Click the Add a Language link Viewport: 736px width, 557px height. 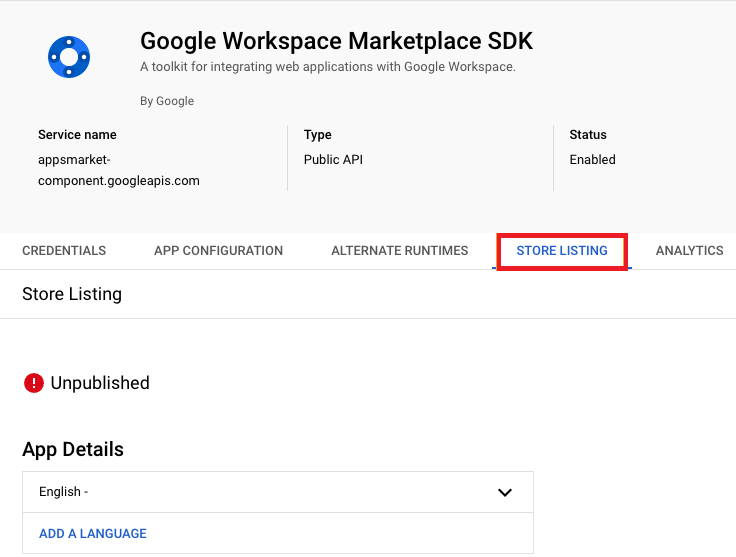tap(92, 534)
